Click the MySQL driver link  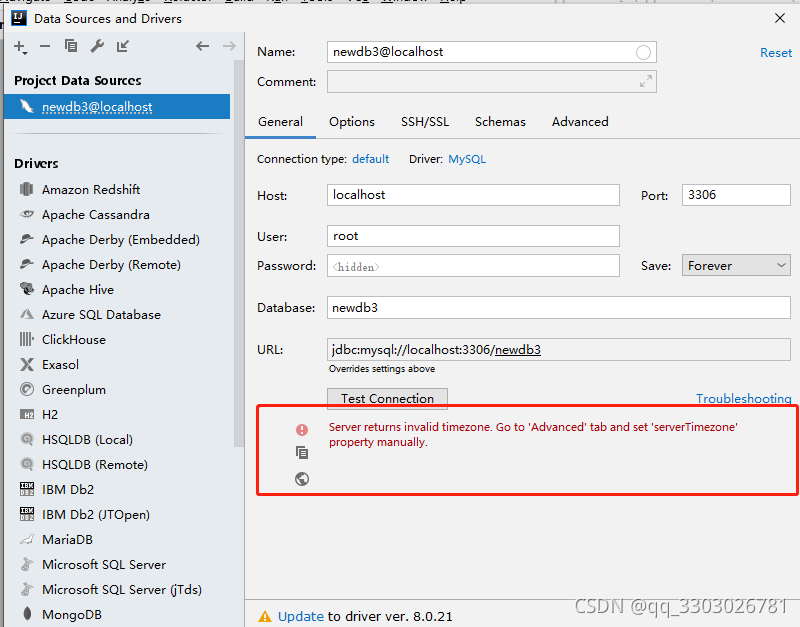click(467, 159)
